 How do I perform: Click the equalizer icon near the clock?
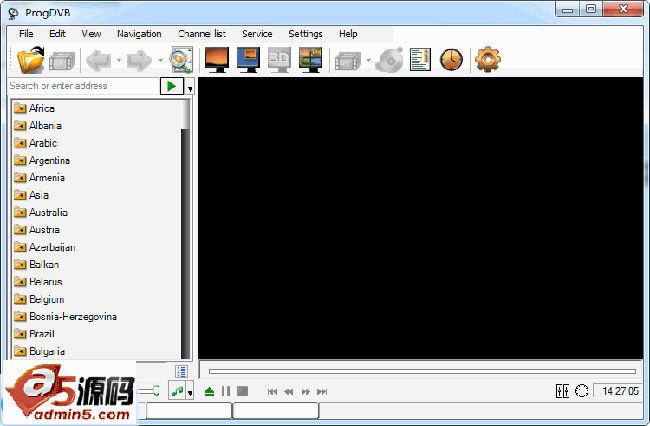(x=562, y=391)
